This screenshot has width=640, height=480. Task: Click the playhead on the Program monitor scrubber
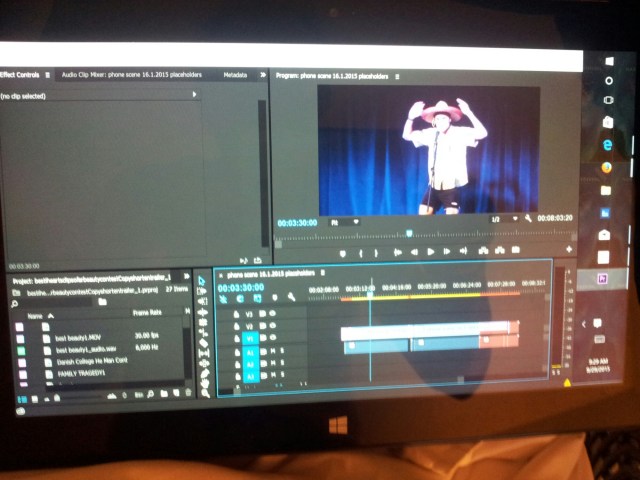[x=408, y=232]
